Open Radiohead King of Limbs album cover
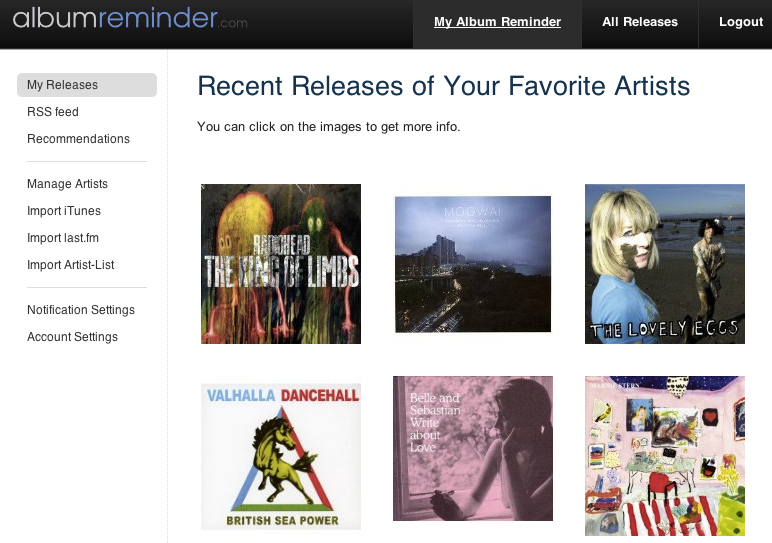772x543 pixels. pos(281,264)
